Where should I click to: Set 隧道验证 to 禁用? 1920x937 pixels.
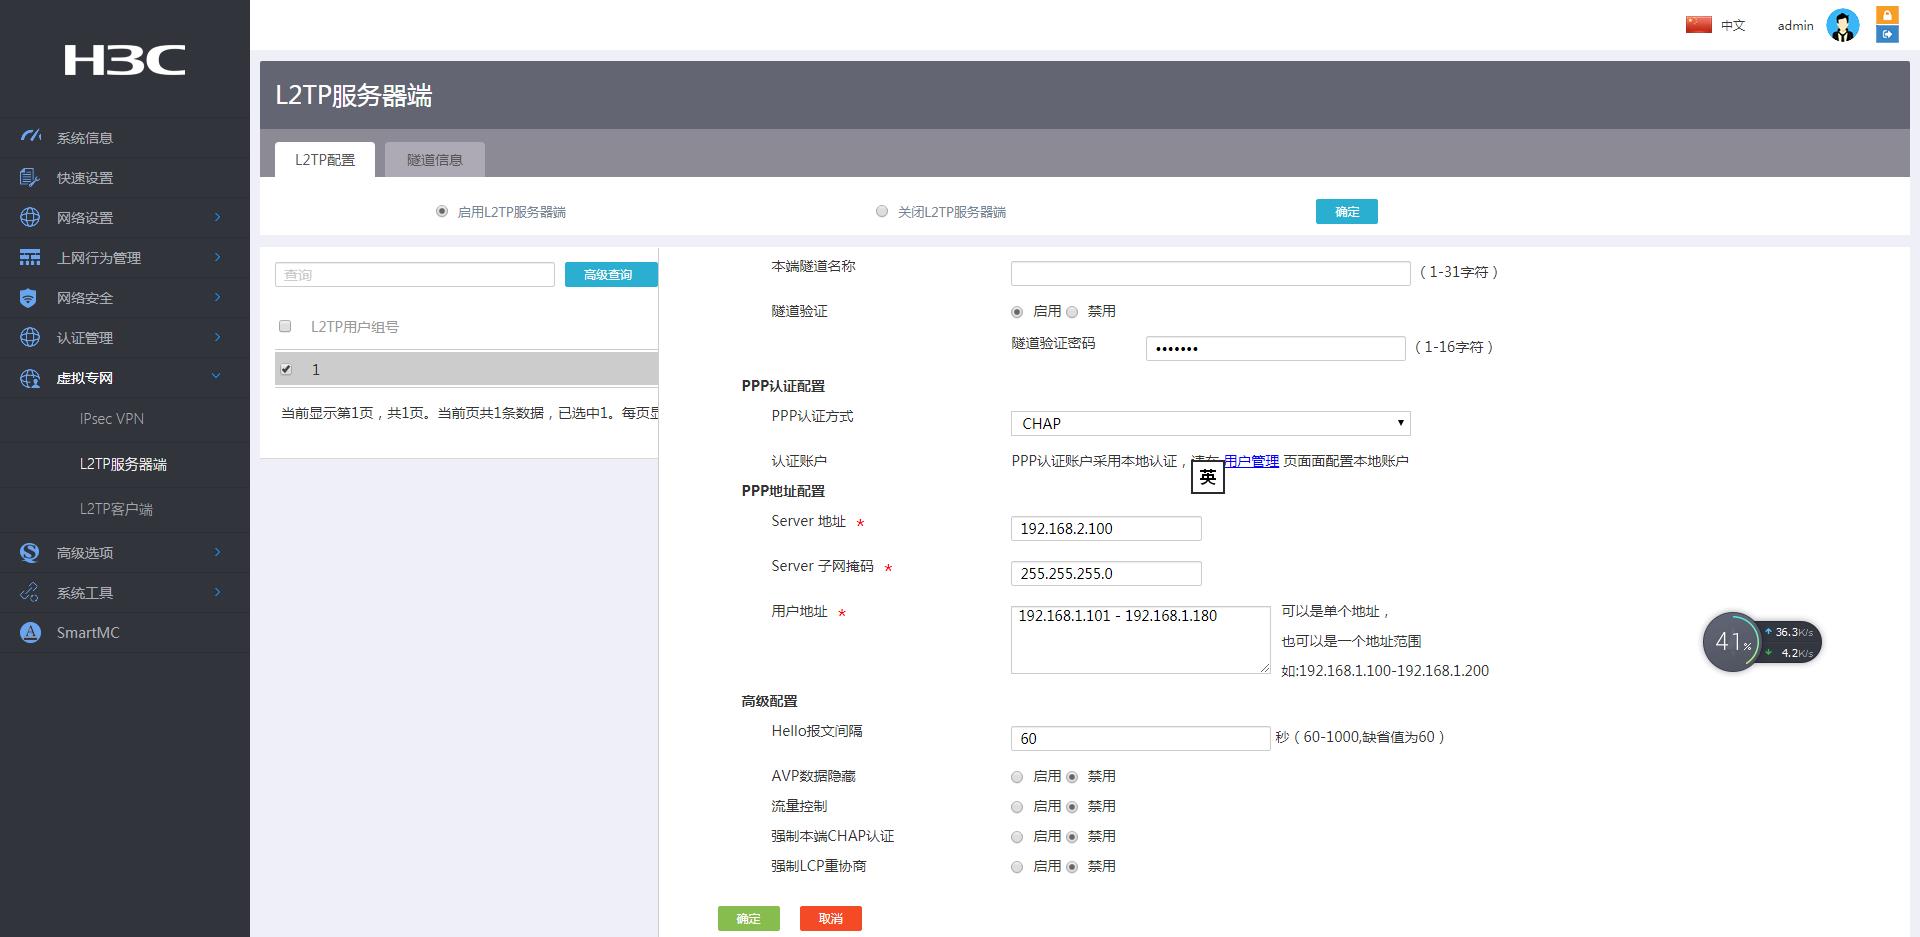(1072, 312)
